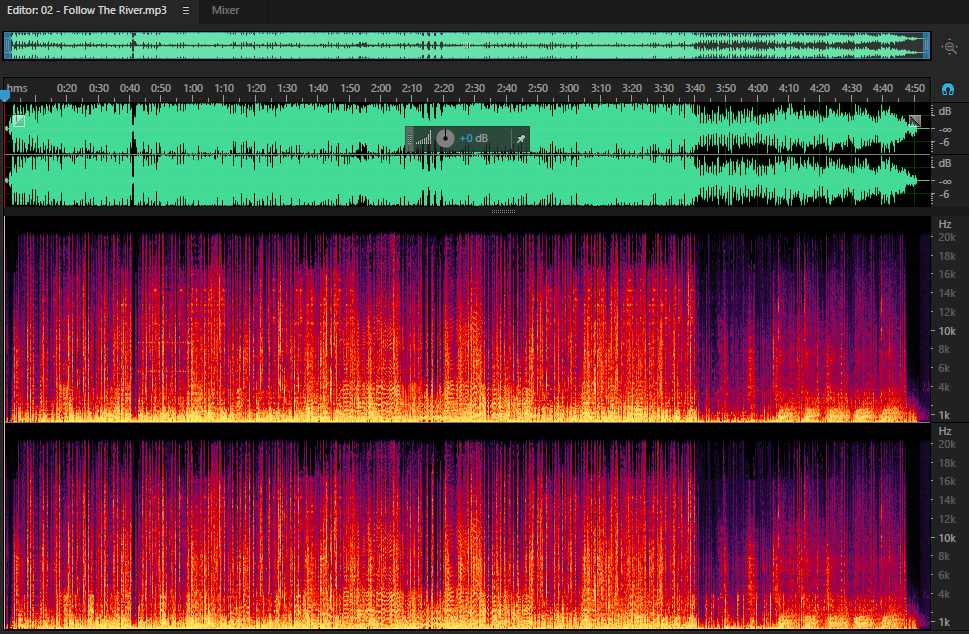969x634 pixels.
Task: Click the fade out handle icon
Action: click(x=915, y=121)
